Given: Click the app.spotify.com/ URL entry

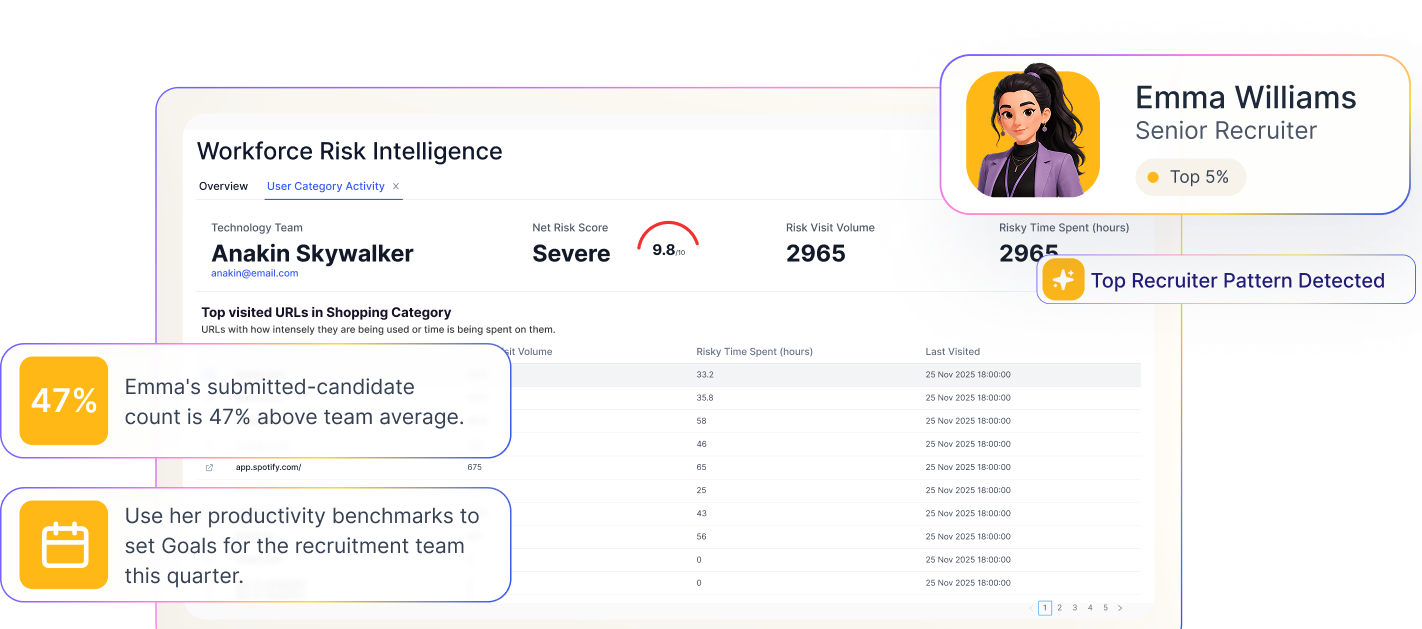Looking at the screenshot, I should (268, 467).
